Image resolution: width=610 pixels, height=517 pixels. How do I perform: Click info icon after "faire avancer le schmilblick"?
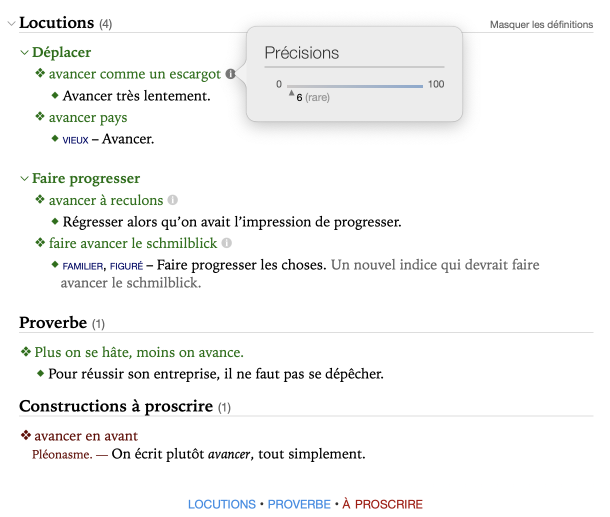point(226,243)
